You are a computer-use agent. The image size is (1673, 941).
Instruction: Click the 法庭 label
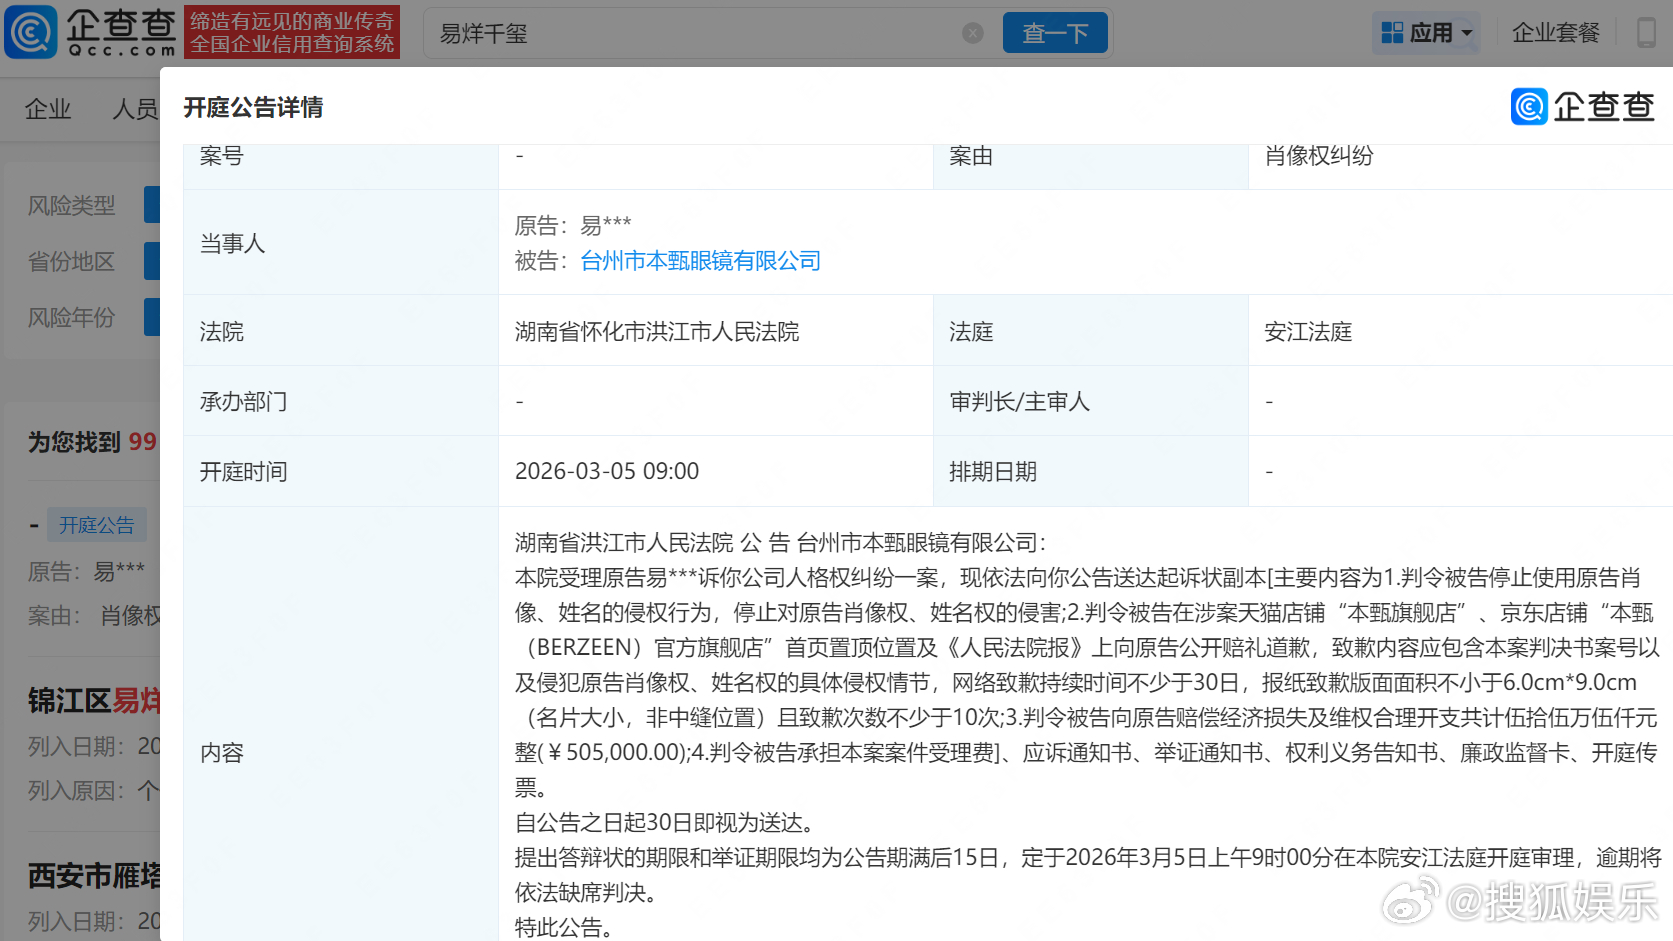point(971,332)
